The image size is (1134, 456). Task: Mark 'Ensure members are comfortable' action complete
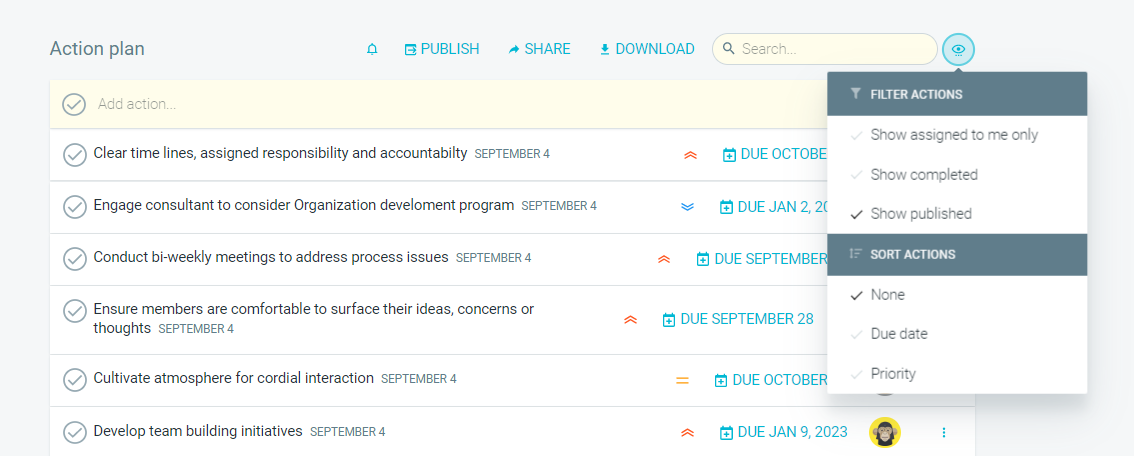click(74, 311)
